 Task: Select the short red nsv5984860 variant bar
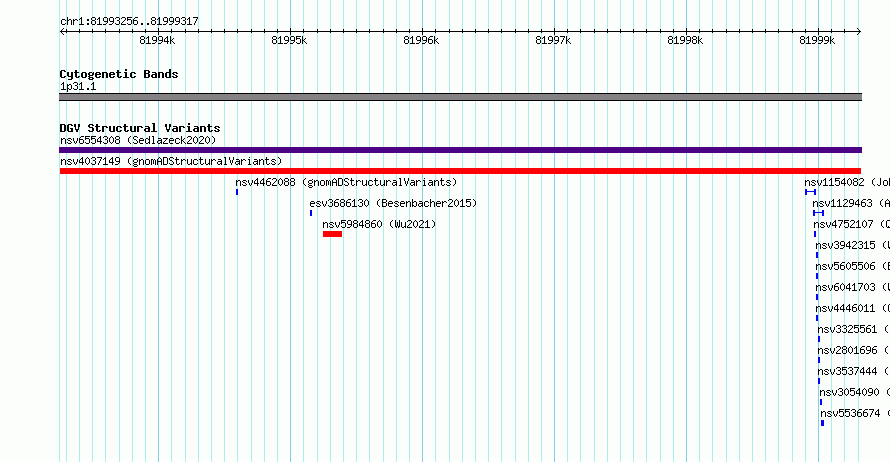point(333,234)
